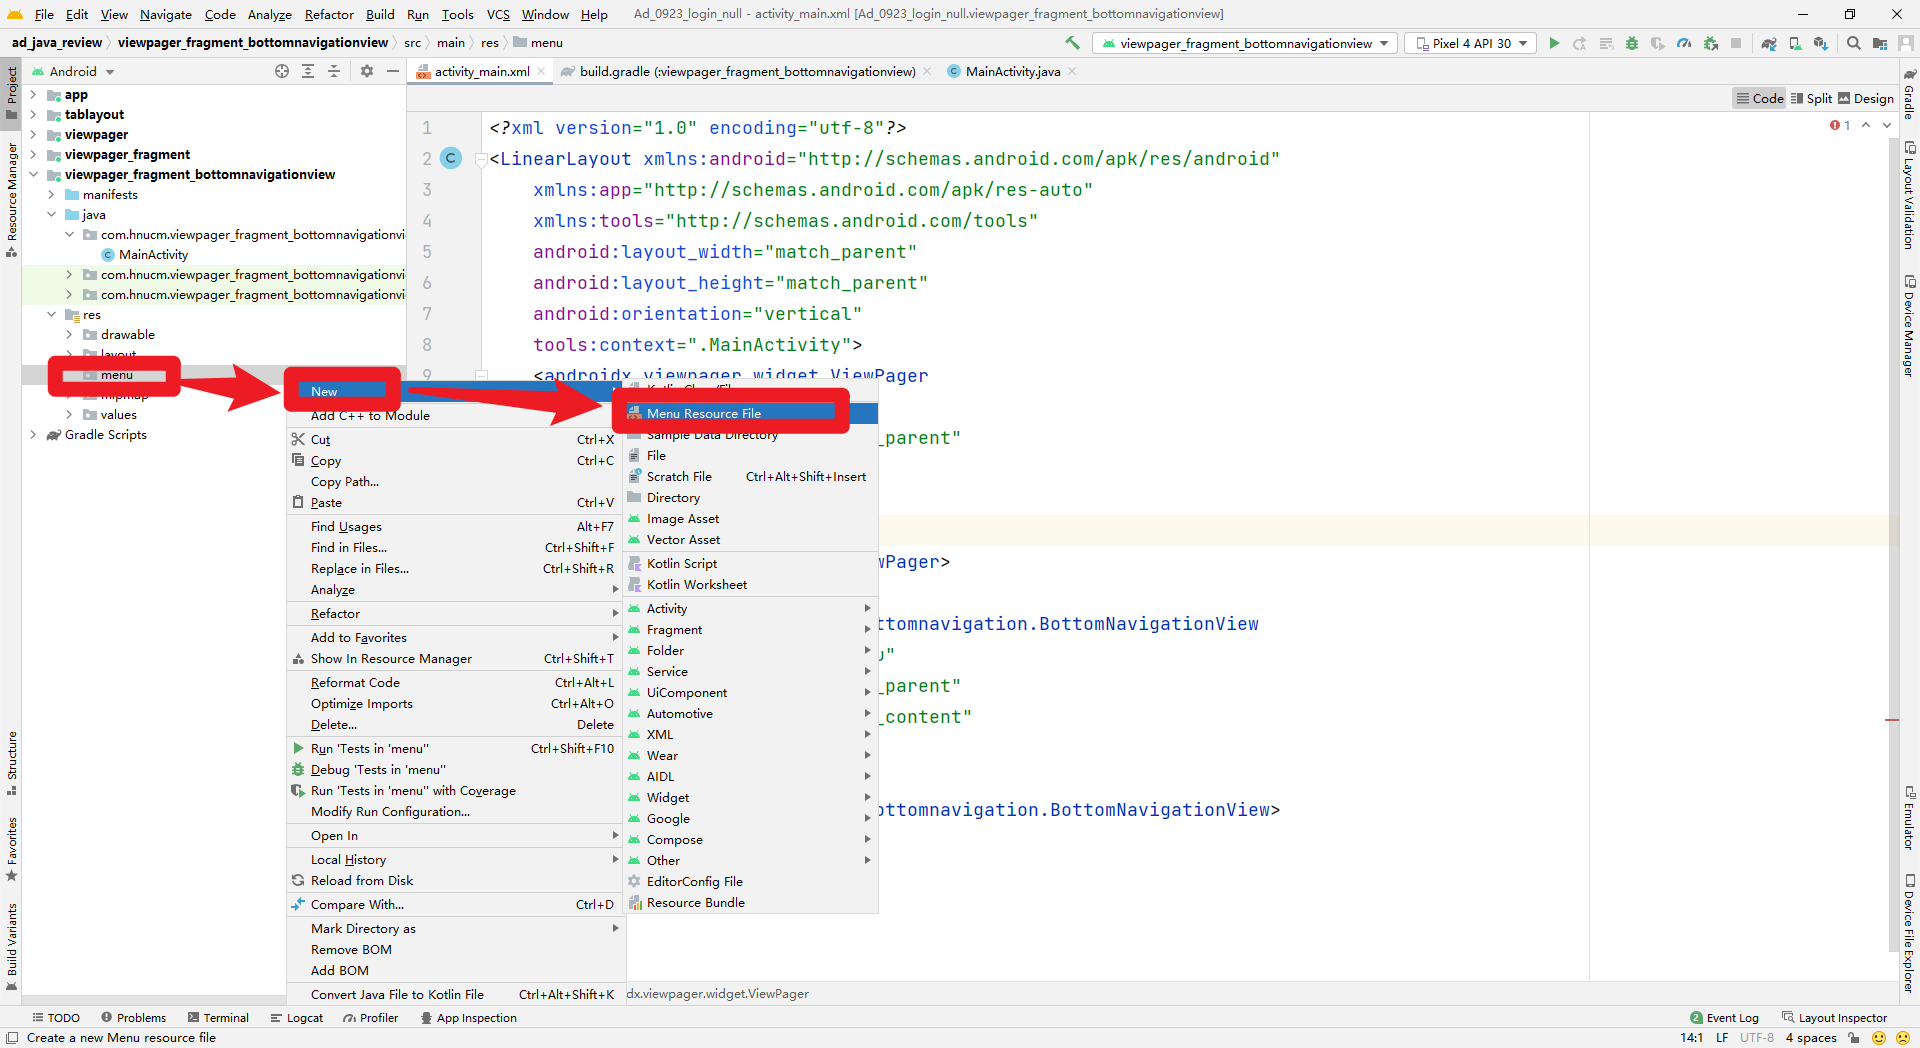Open the Emulator tool window
Screen dimensions: 1920x1048
pos(1909,819)
